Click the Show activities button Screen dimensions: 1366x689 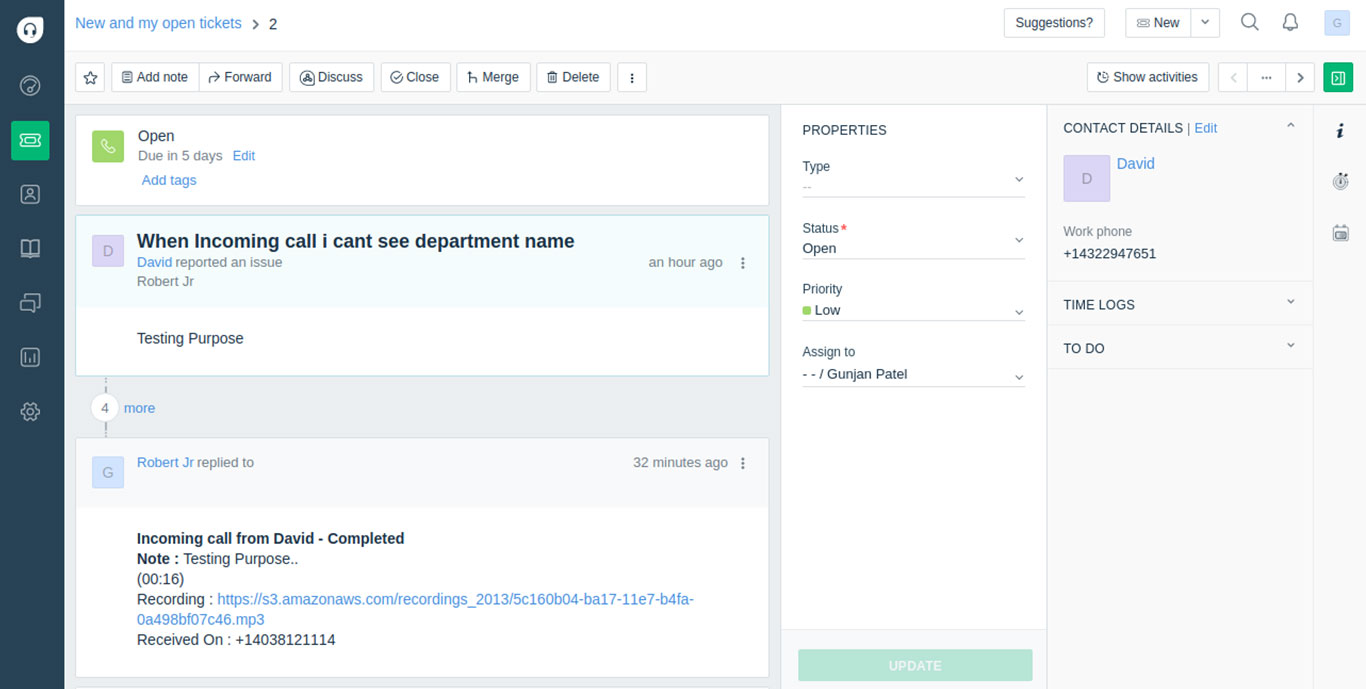(1147, 77)
